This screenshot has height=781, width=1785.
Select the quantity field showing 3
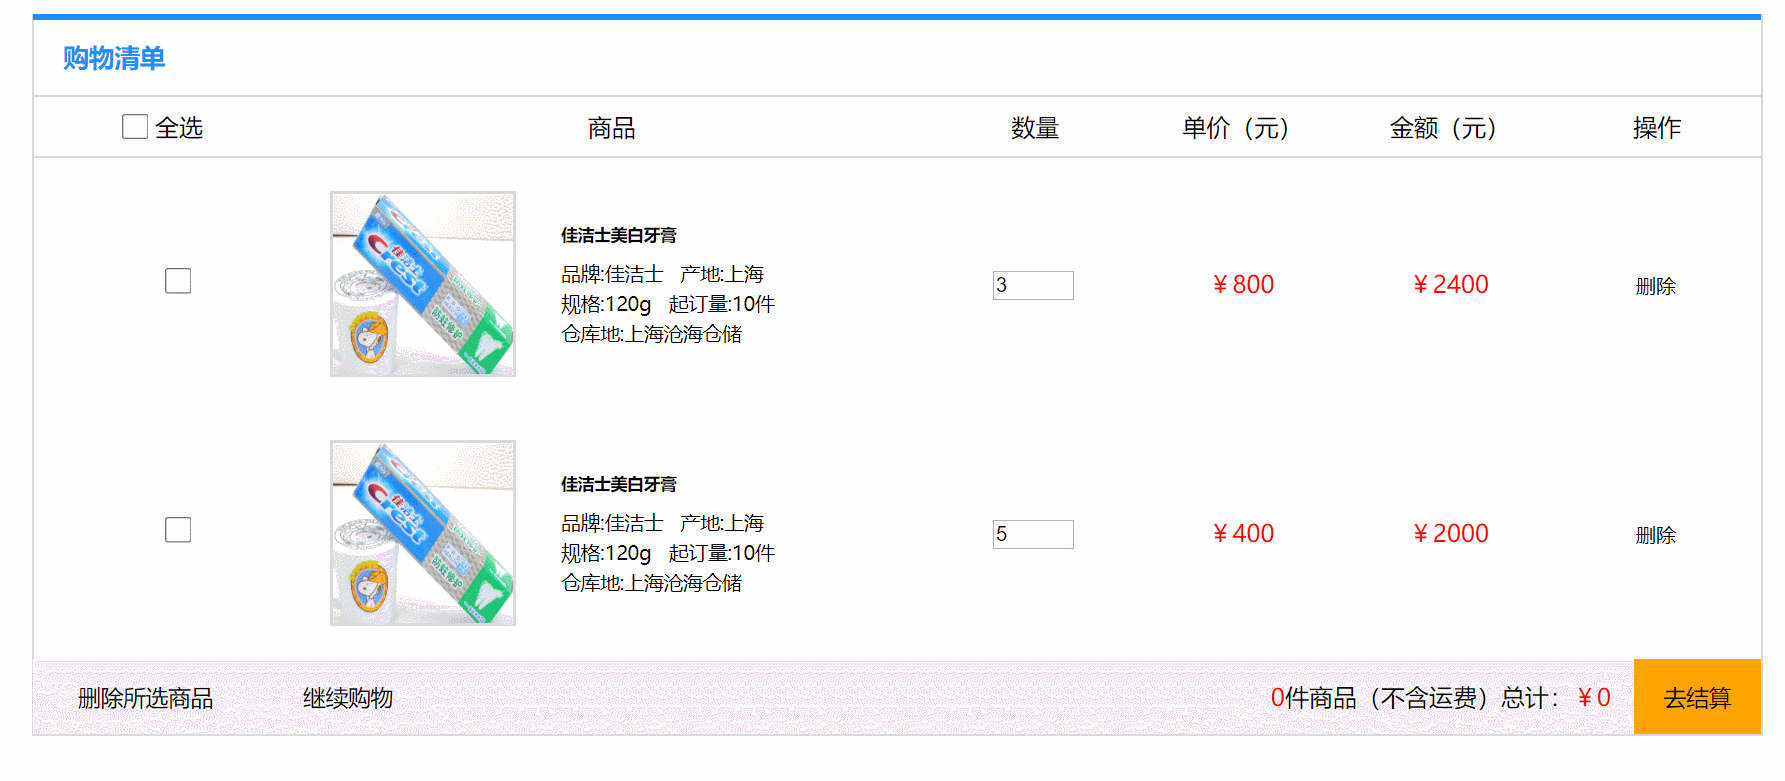coord(1032,285)
